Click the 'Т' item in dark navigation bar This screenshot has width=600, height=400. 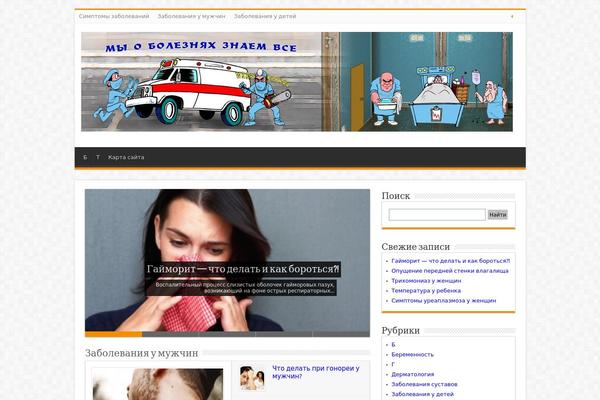[98, 157]
